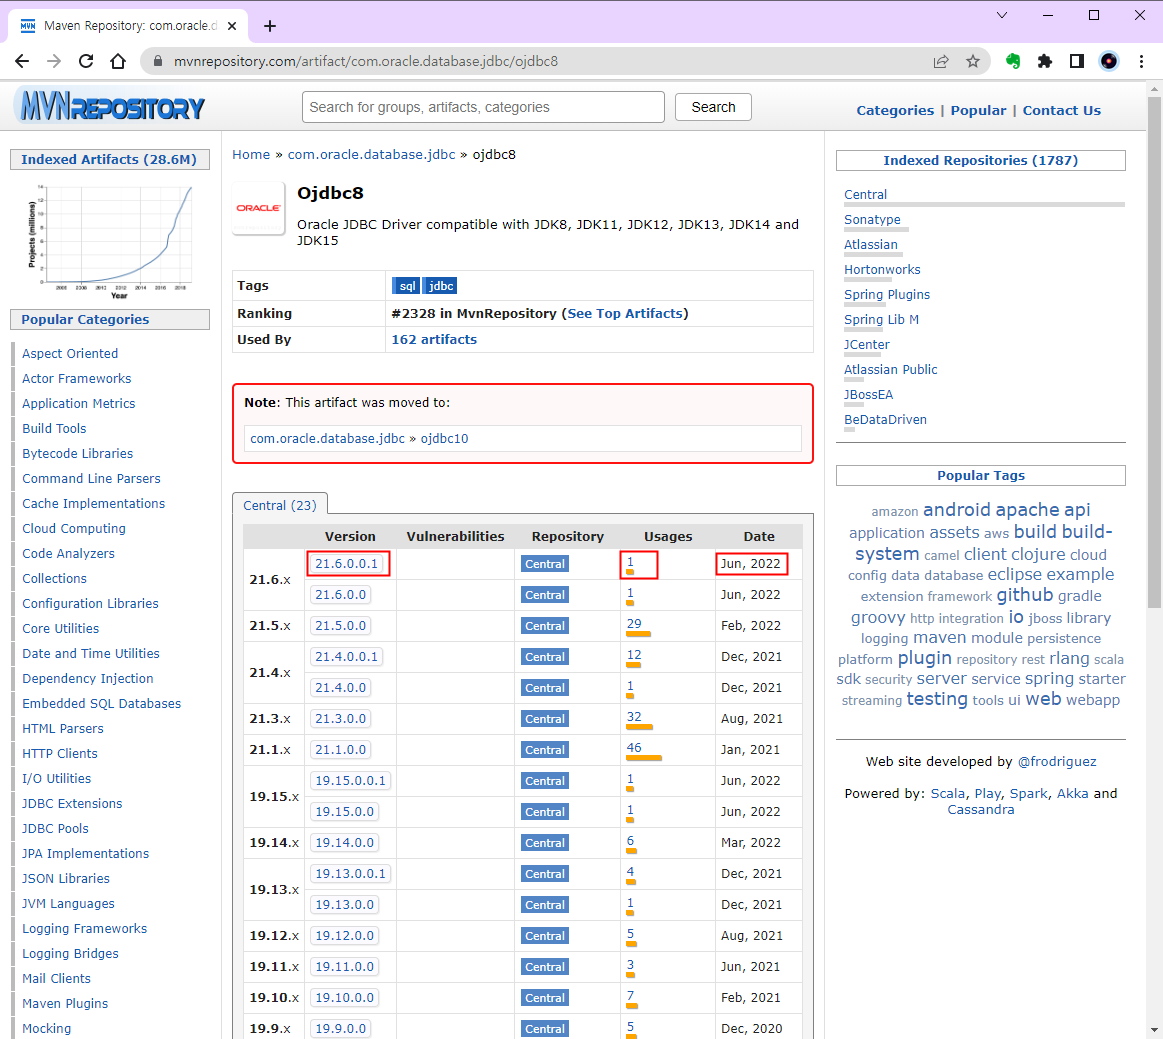Click Central badge for version 21.3.0.0
This screenshot has width=1163, height=1039.
[x=545, y=719]
